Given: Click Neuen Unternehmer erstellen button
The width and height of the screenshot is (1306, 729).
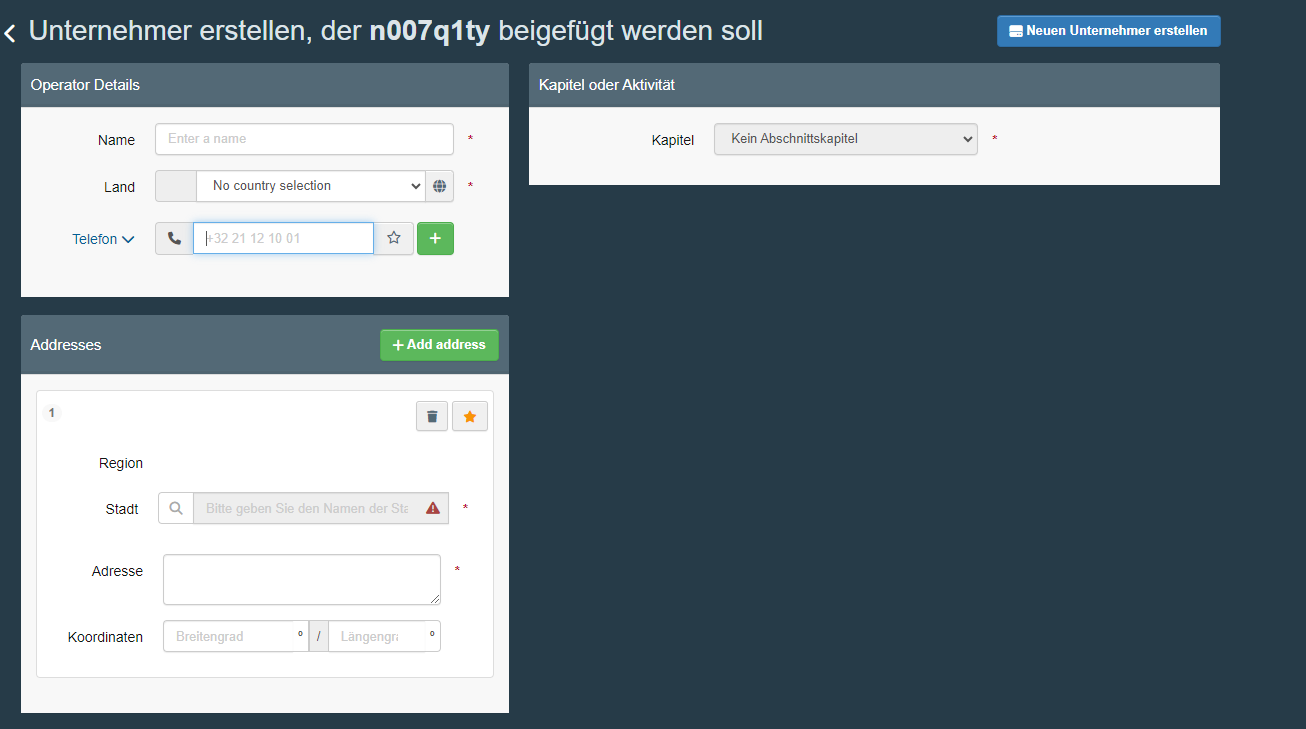Looking at the screenshot, I should pyautogui.click(x=1108, y=31).
